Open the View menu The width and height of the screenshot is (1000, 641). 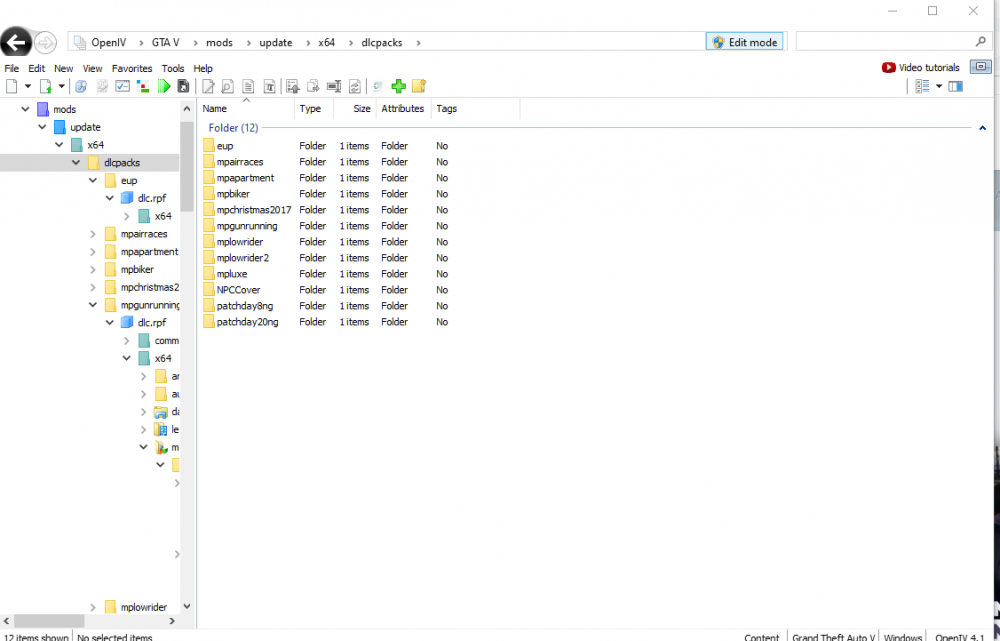click(92, 68)
